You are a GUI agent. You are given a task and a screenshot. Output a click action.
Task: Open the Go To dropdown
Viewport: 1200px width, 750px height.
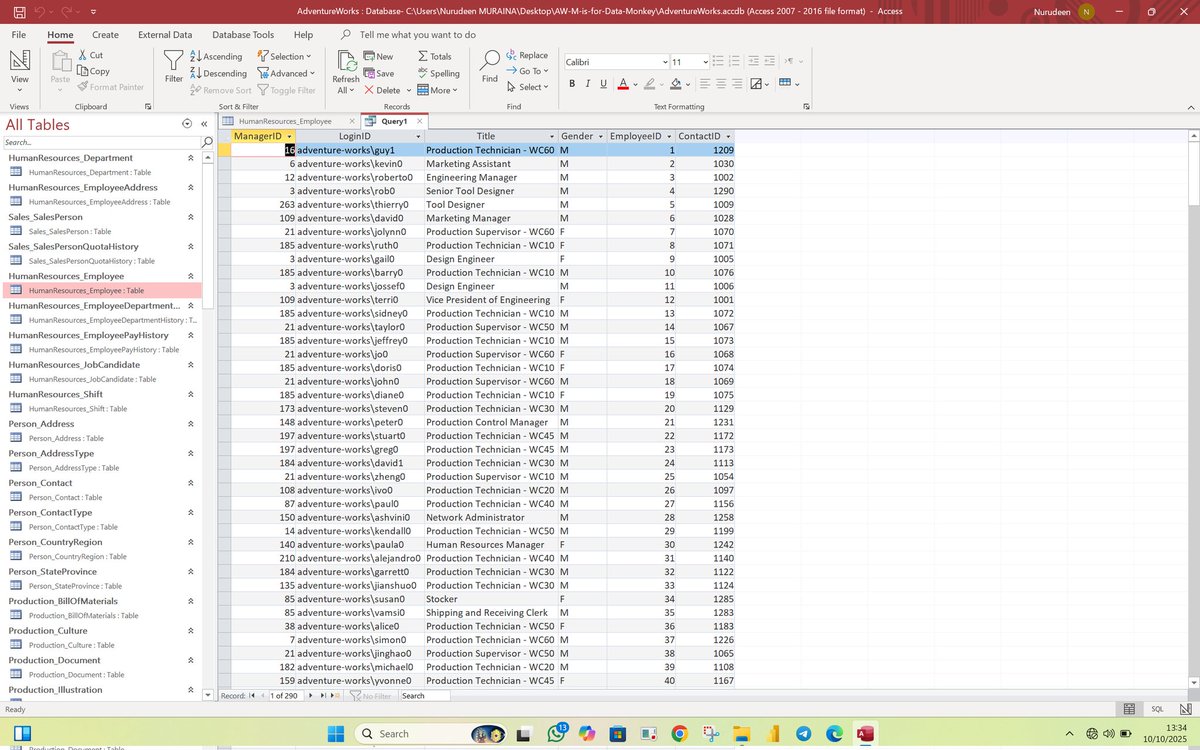tap(528, 71)
